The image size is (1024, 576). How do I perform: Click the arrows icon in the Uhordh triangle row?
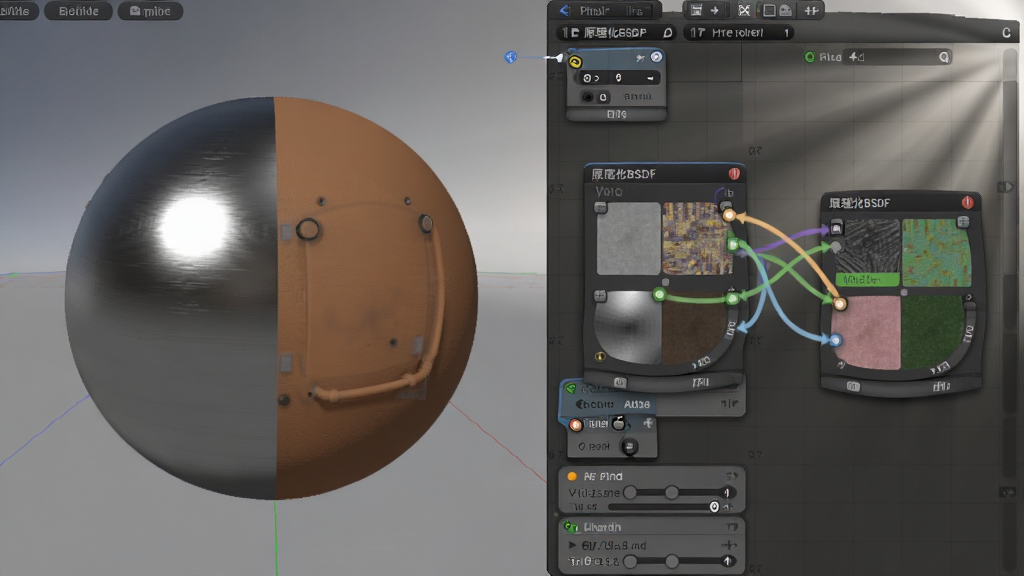(729, 545)
